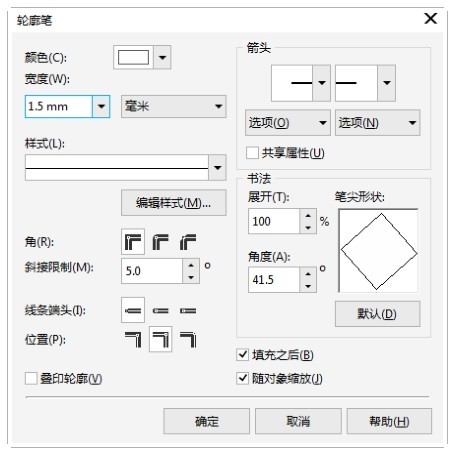
Task: Open the 毫米 unit dropdown
Action: (174, 106)
